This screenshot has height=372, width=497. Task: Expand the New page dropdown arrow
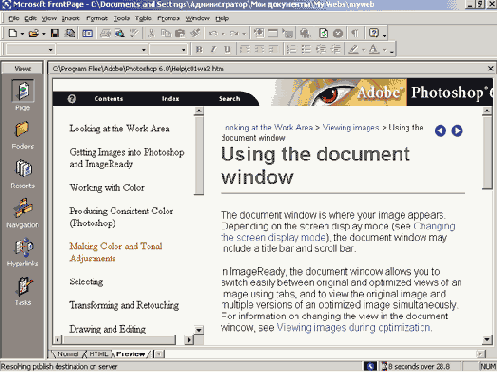(22, 34)
